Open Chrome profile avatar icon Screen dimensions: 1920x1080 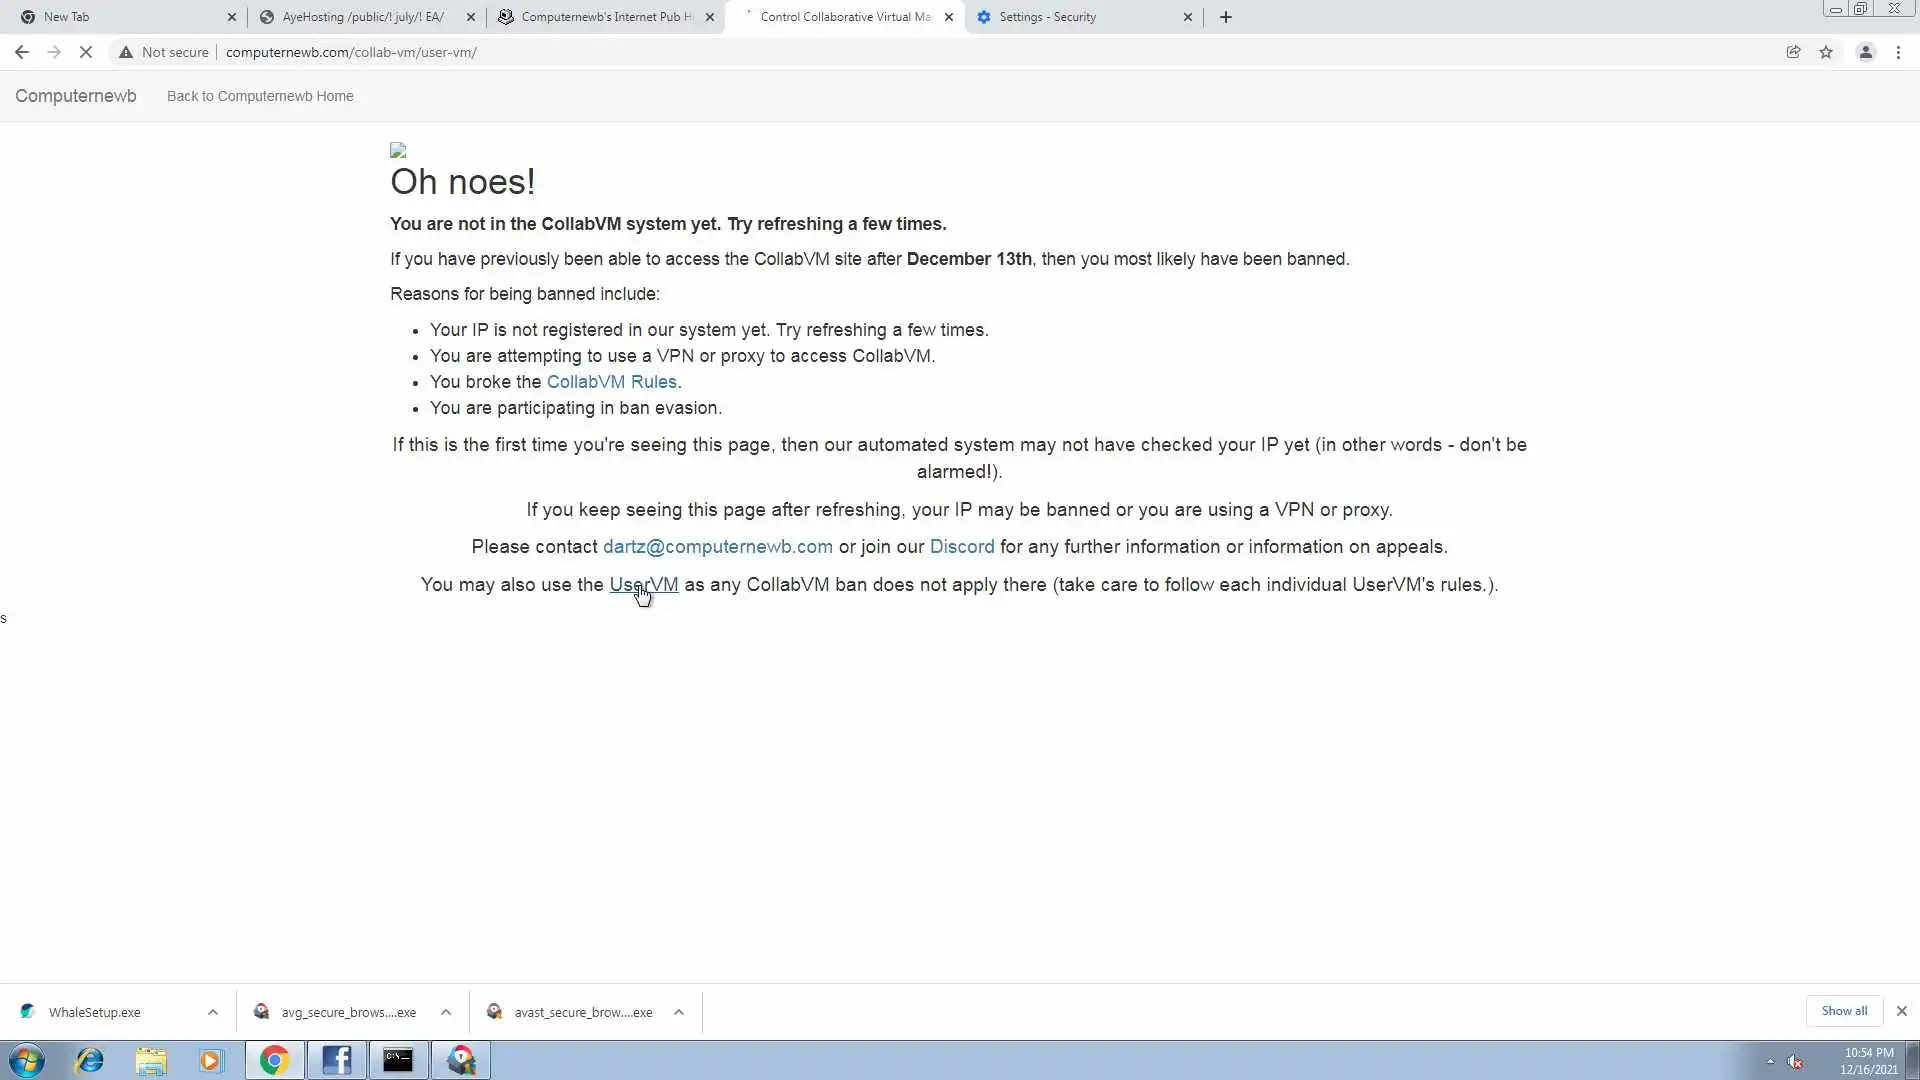[1865, 52]
